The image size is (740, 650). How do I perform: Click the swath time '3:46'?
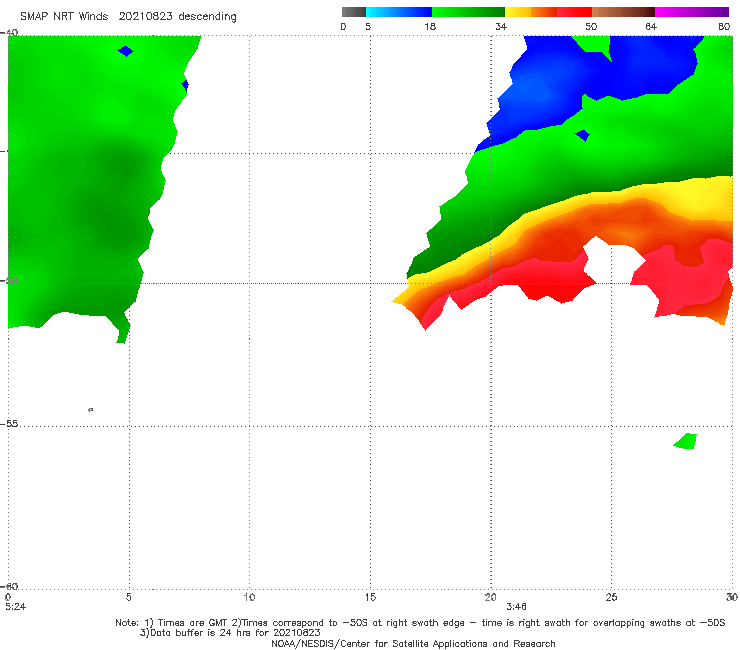[516, 607]
